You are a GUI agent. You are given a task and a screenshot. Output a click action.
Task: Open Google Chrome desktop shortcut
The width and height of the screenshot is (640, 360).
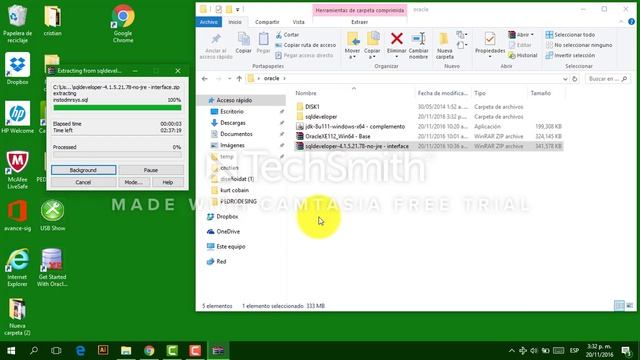[x=123, y=24]
